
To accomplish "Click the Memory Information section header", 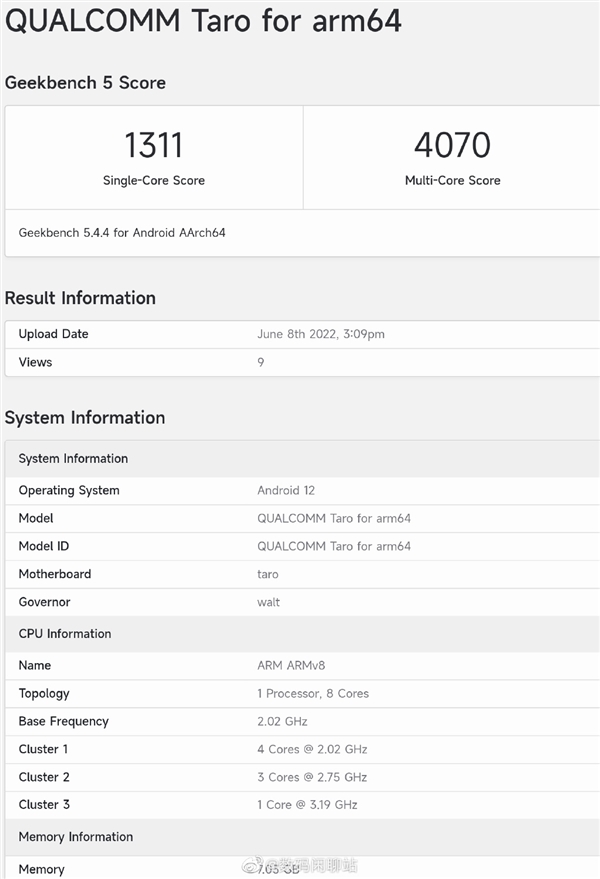I will click(x=76, y=837).
